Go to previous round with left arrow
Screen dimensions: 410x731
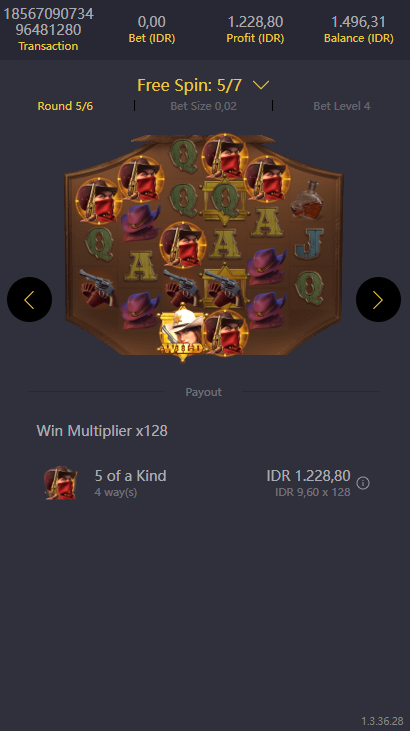(x=29, y=300)
